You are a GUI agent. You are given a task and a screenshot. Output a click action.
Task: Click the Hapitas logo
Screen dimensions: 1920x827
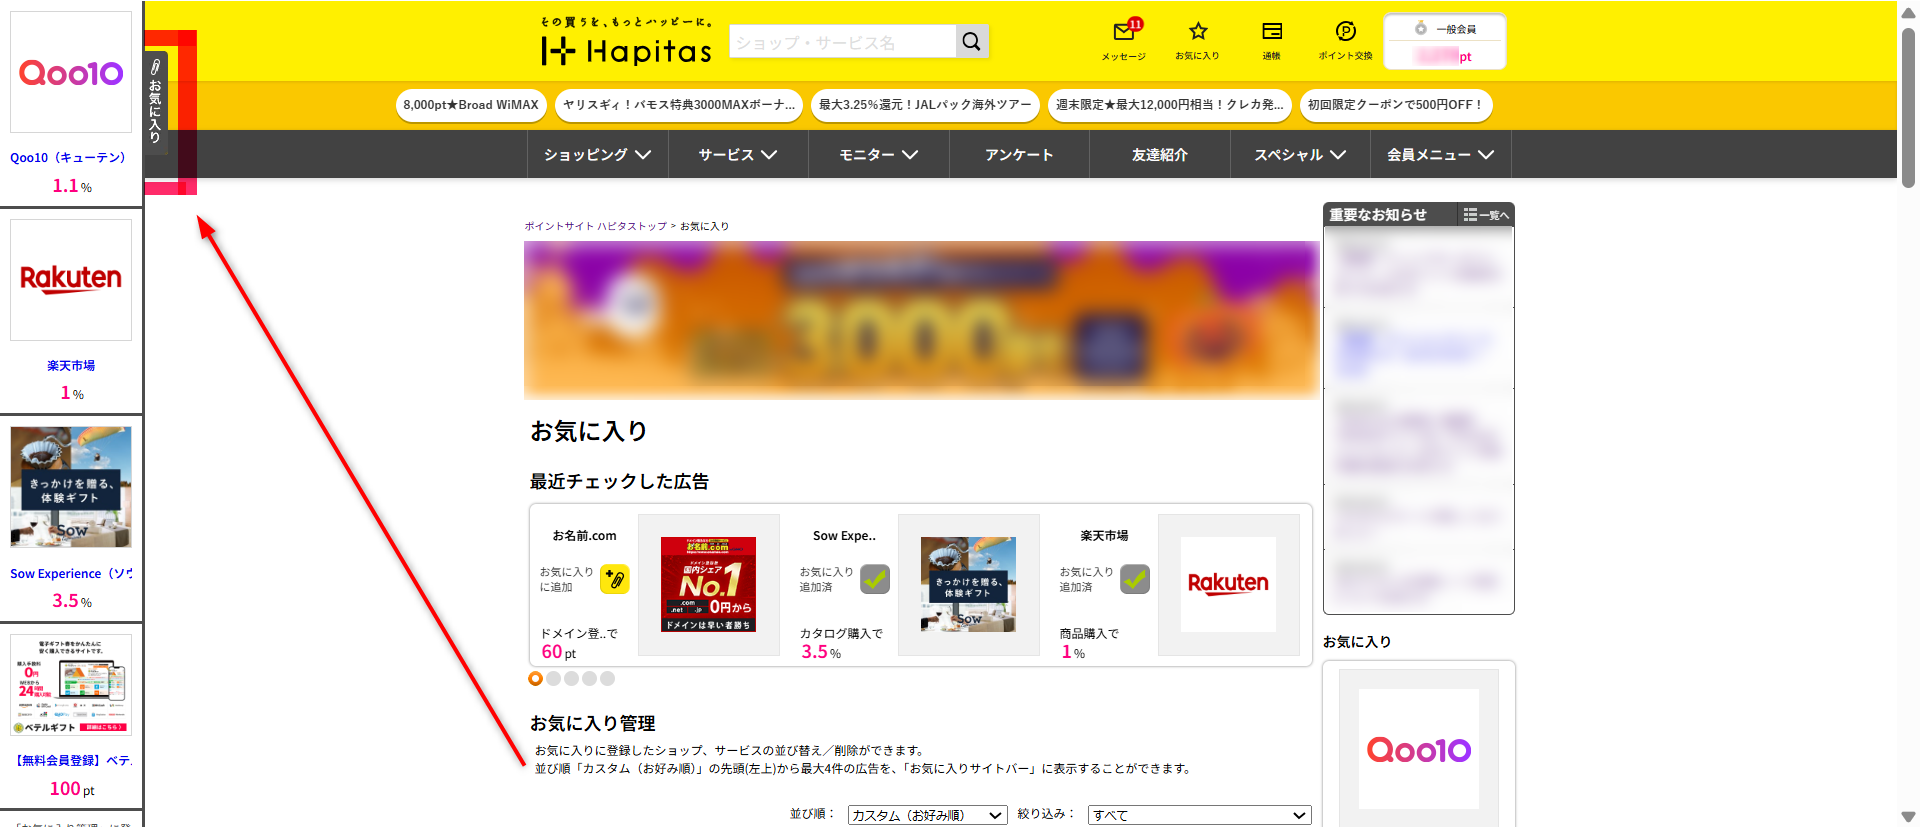point(626,42)
